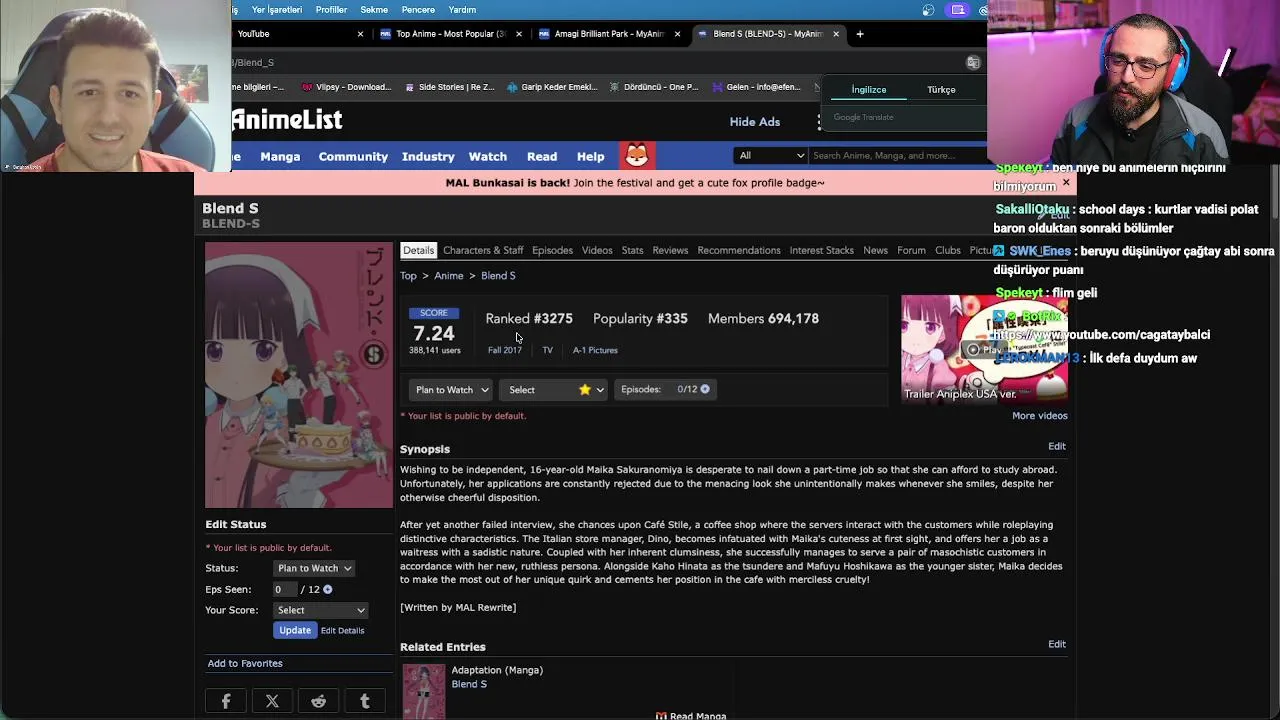Screen dimensions: 1280x720
Task: Open Characters & Staff tab
Action: (483, 250)
